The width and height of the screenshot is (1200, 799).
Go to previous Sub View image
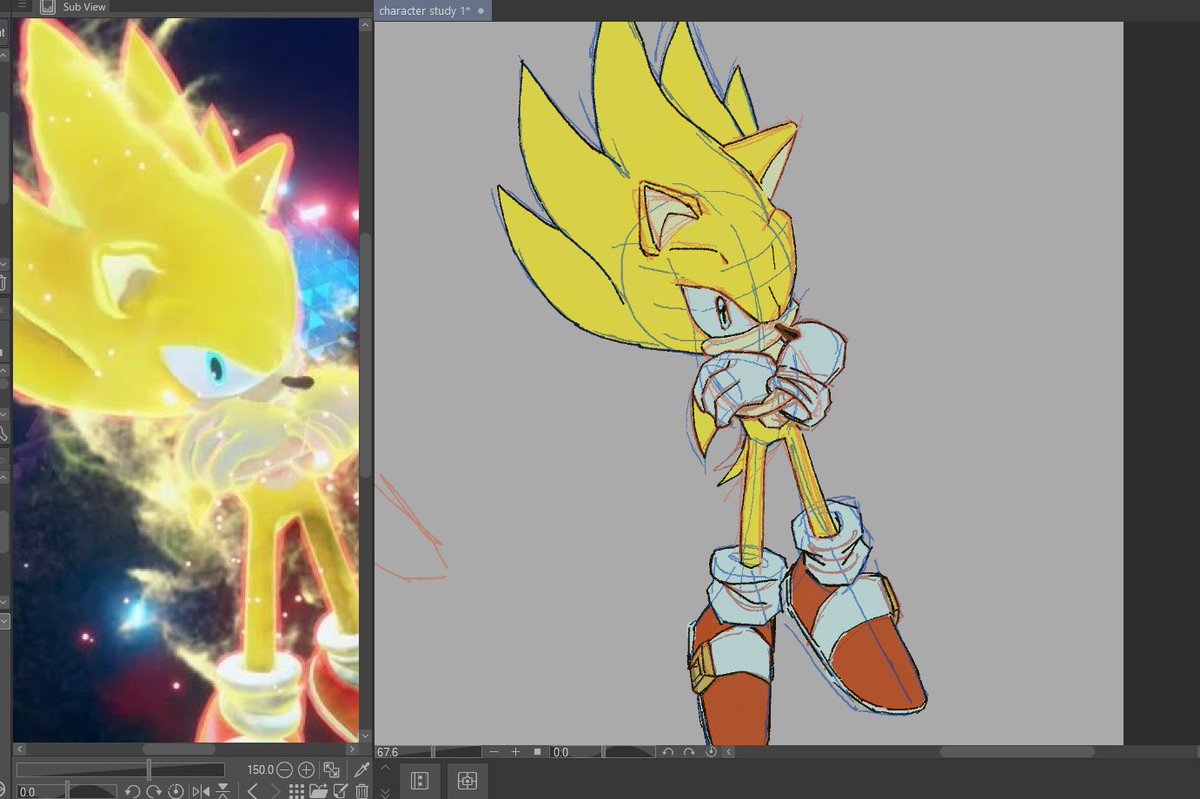coord(252,791)
